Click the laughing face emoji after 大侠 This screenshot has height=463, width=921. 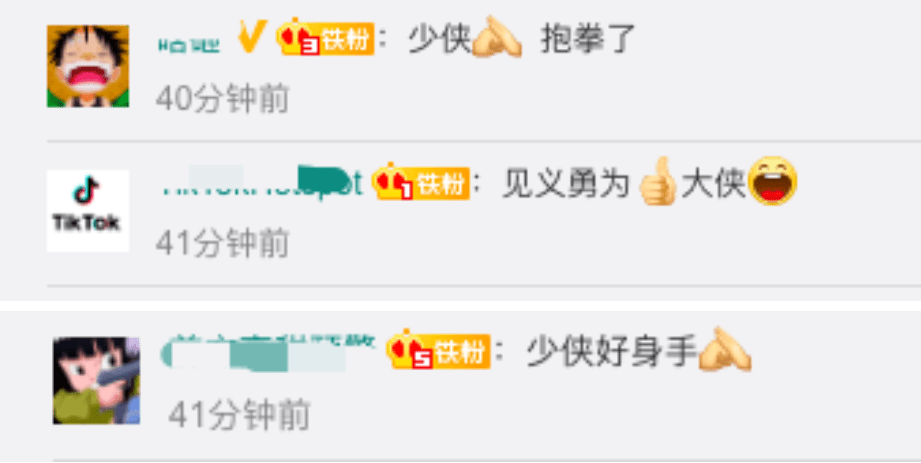click(x=772, y=181)
